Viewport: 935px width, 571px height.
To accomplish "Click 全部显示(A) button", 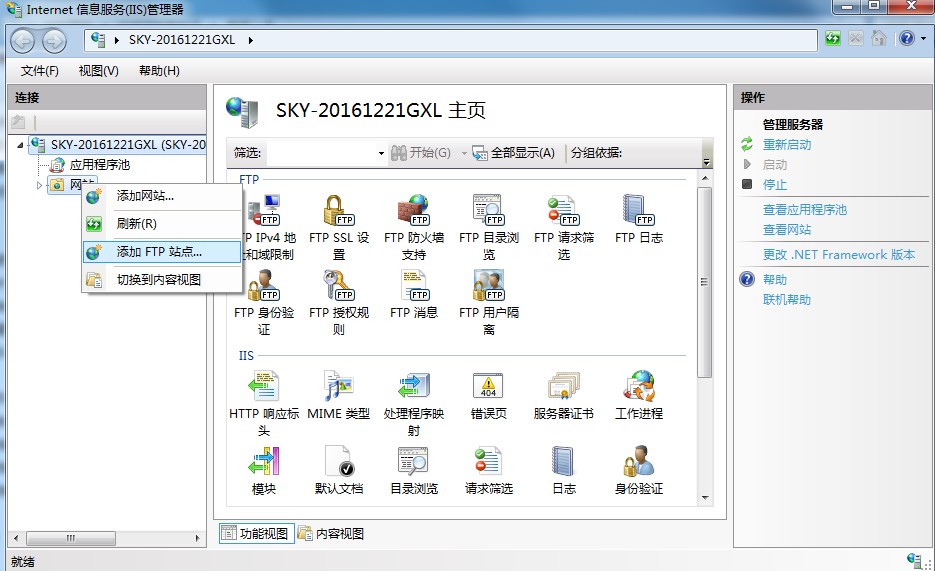I will point(513,153).
